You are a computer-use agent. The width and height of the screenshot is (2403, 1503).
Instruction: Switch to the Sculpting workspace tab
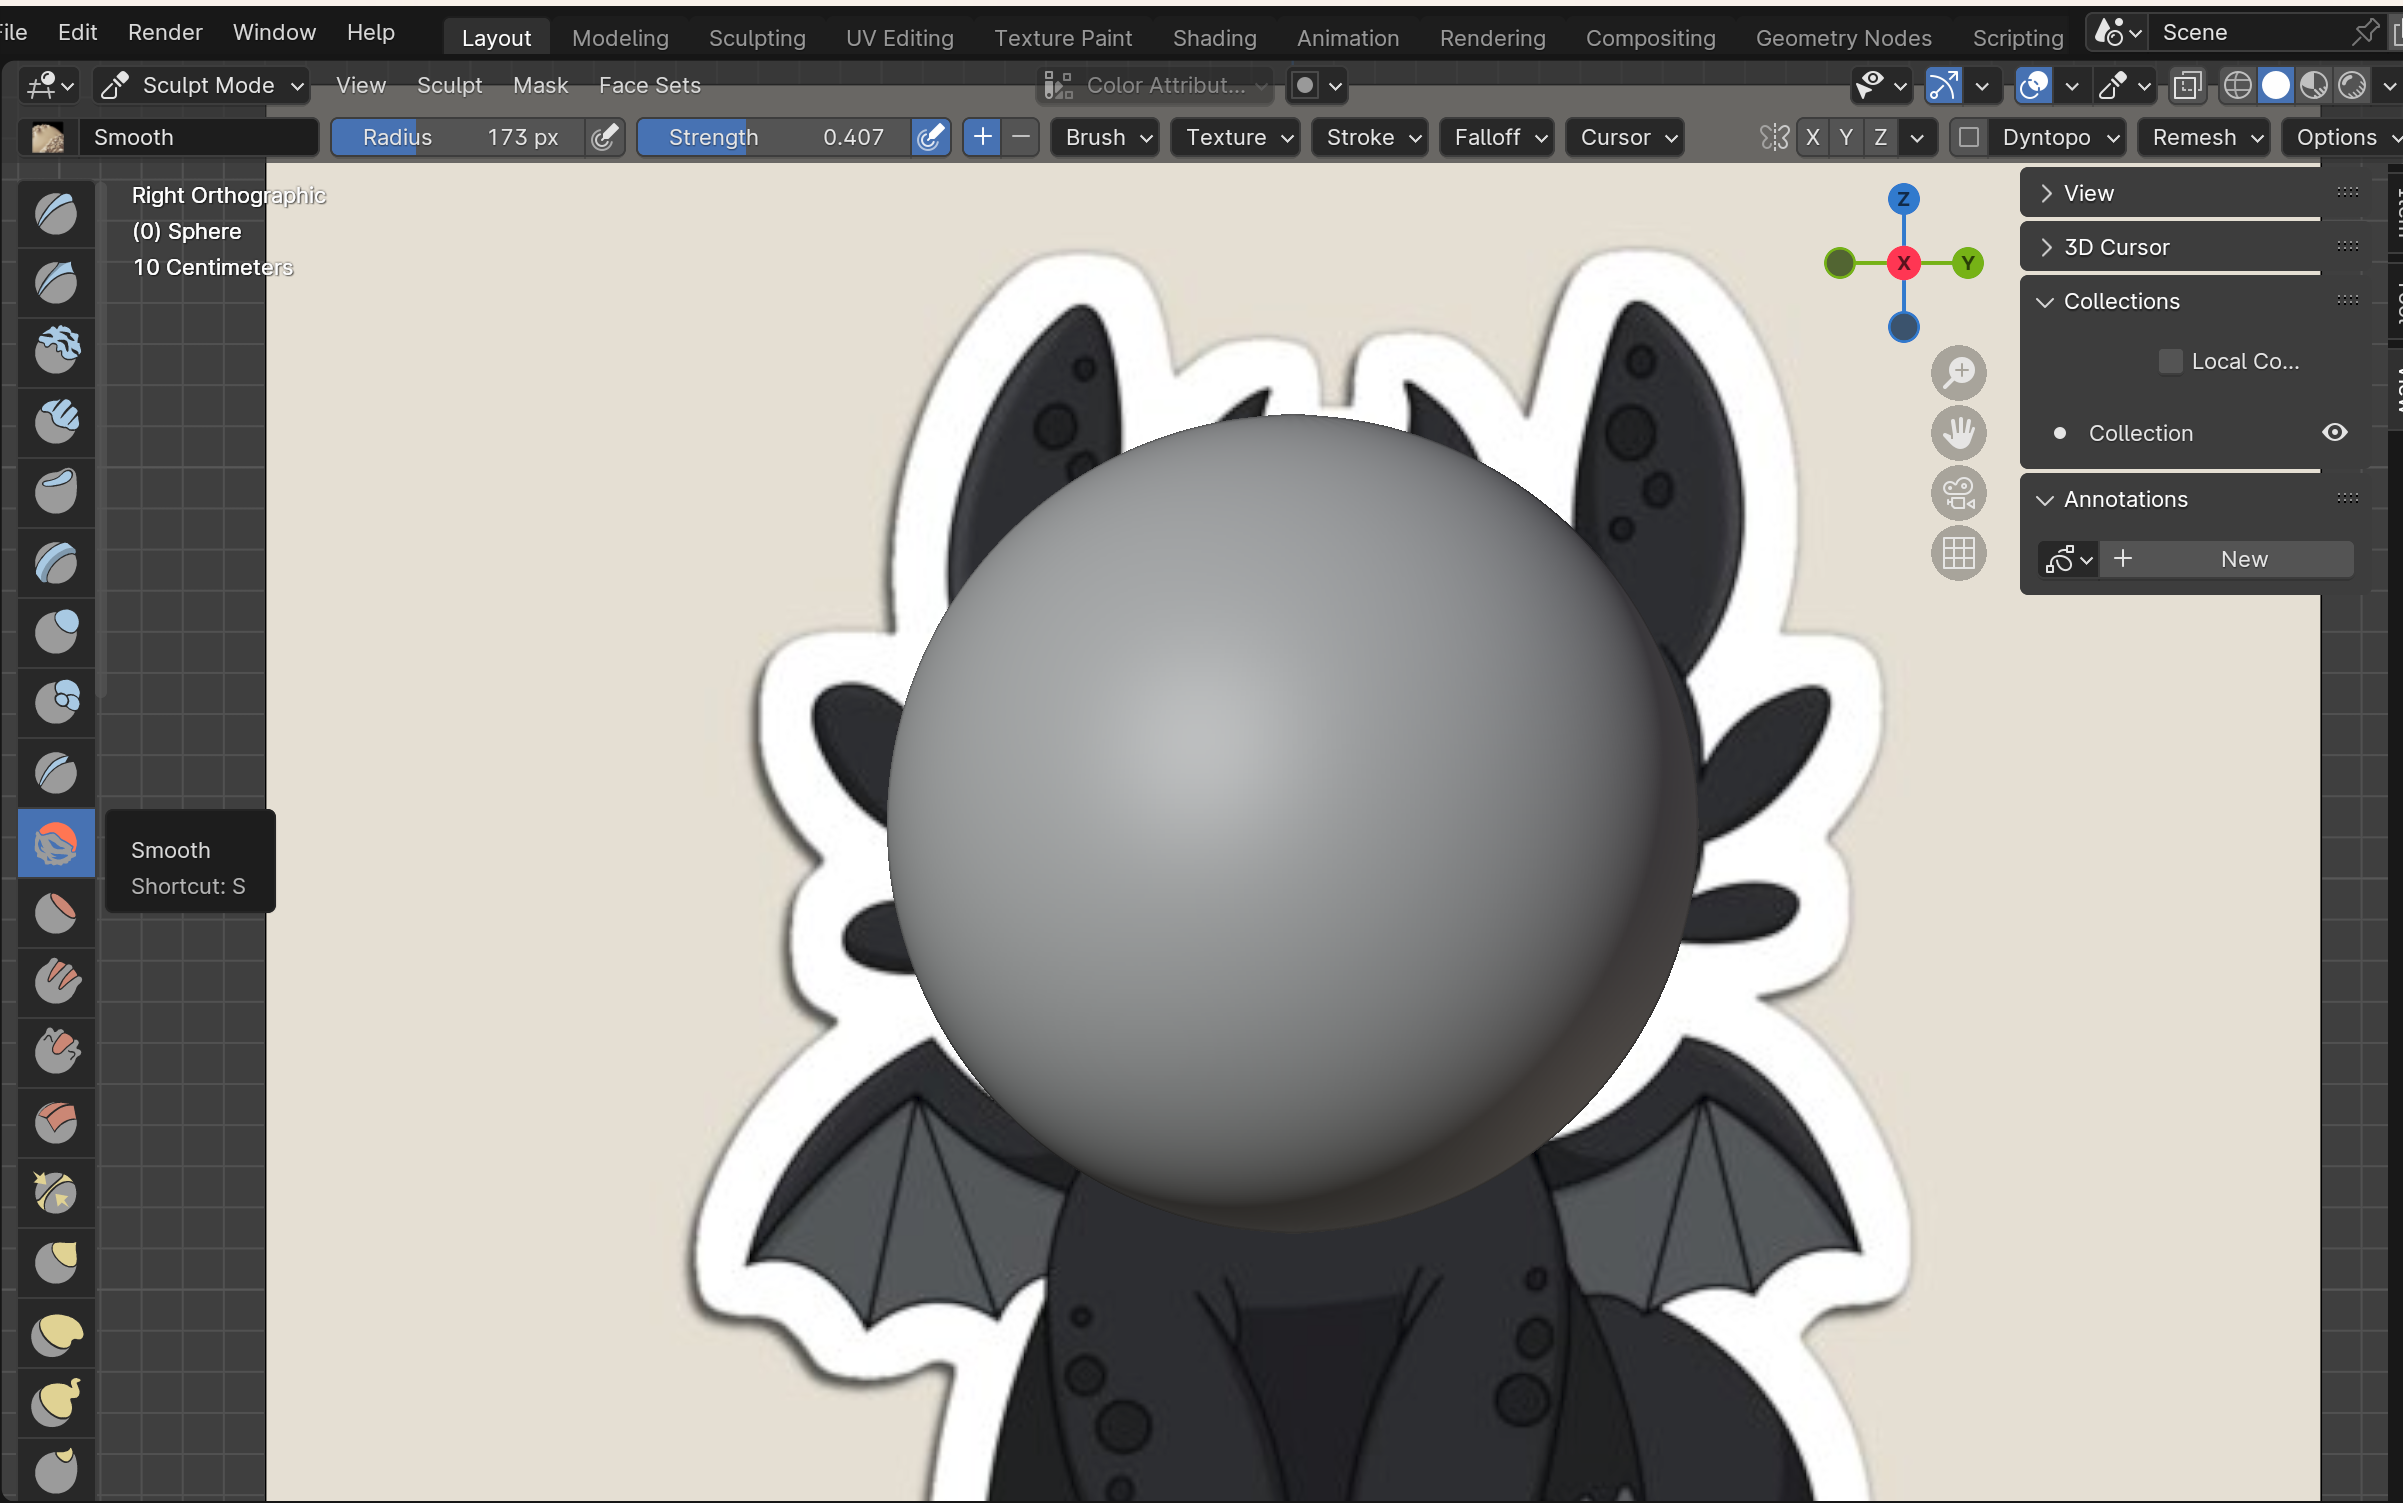(757, 38)
